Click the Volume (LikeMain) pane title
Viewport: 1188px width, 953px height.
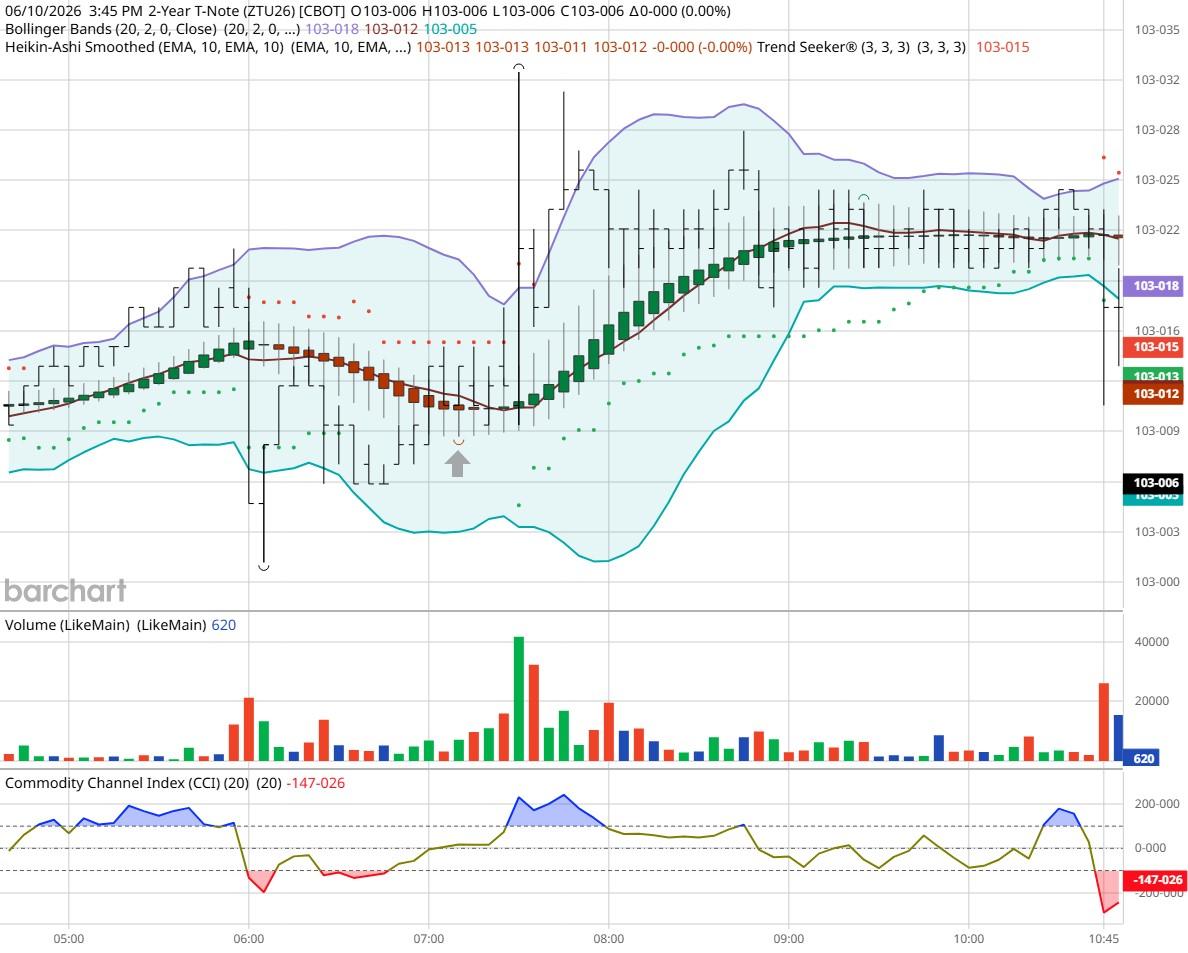click(67, 625)
